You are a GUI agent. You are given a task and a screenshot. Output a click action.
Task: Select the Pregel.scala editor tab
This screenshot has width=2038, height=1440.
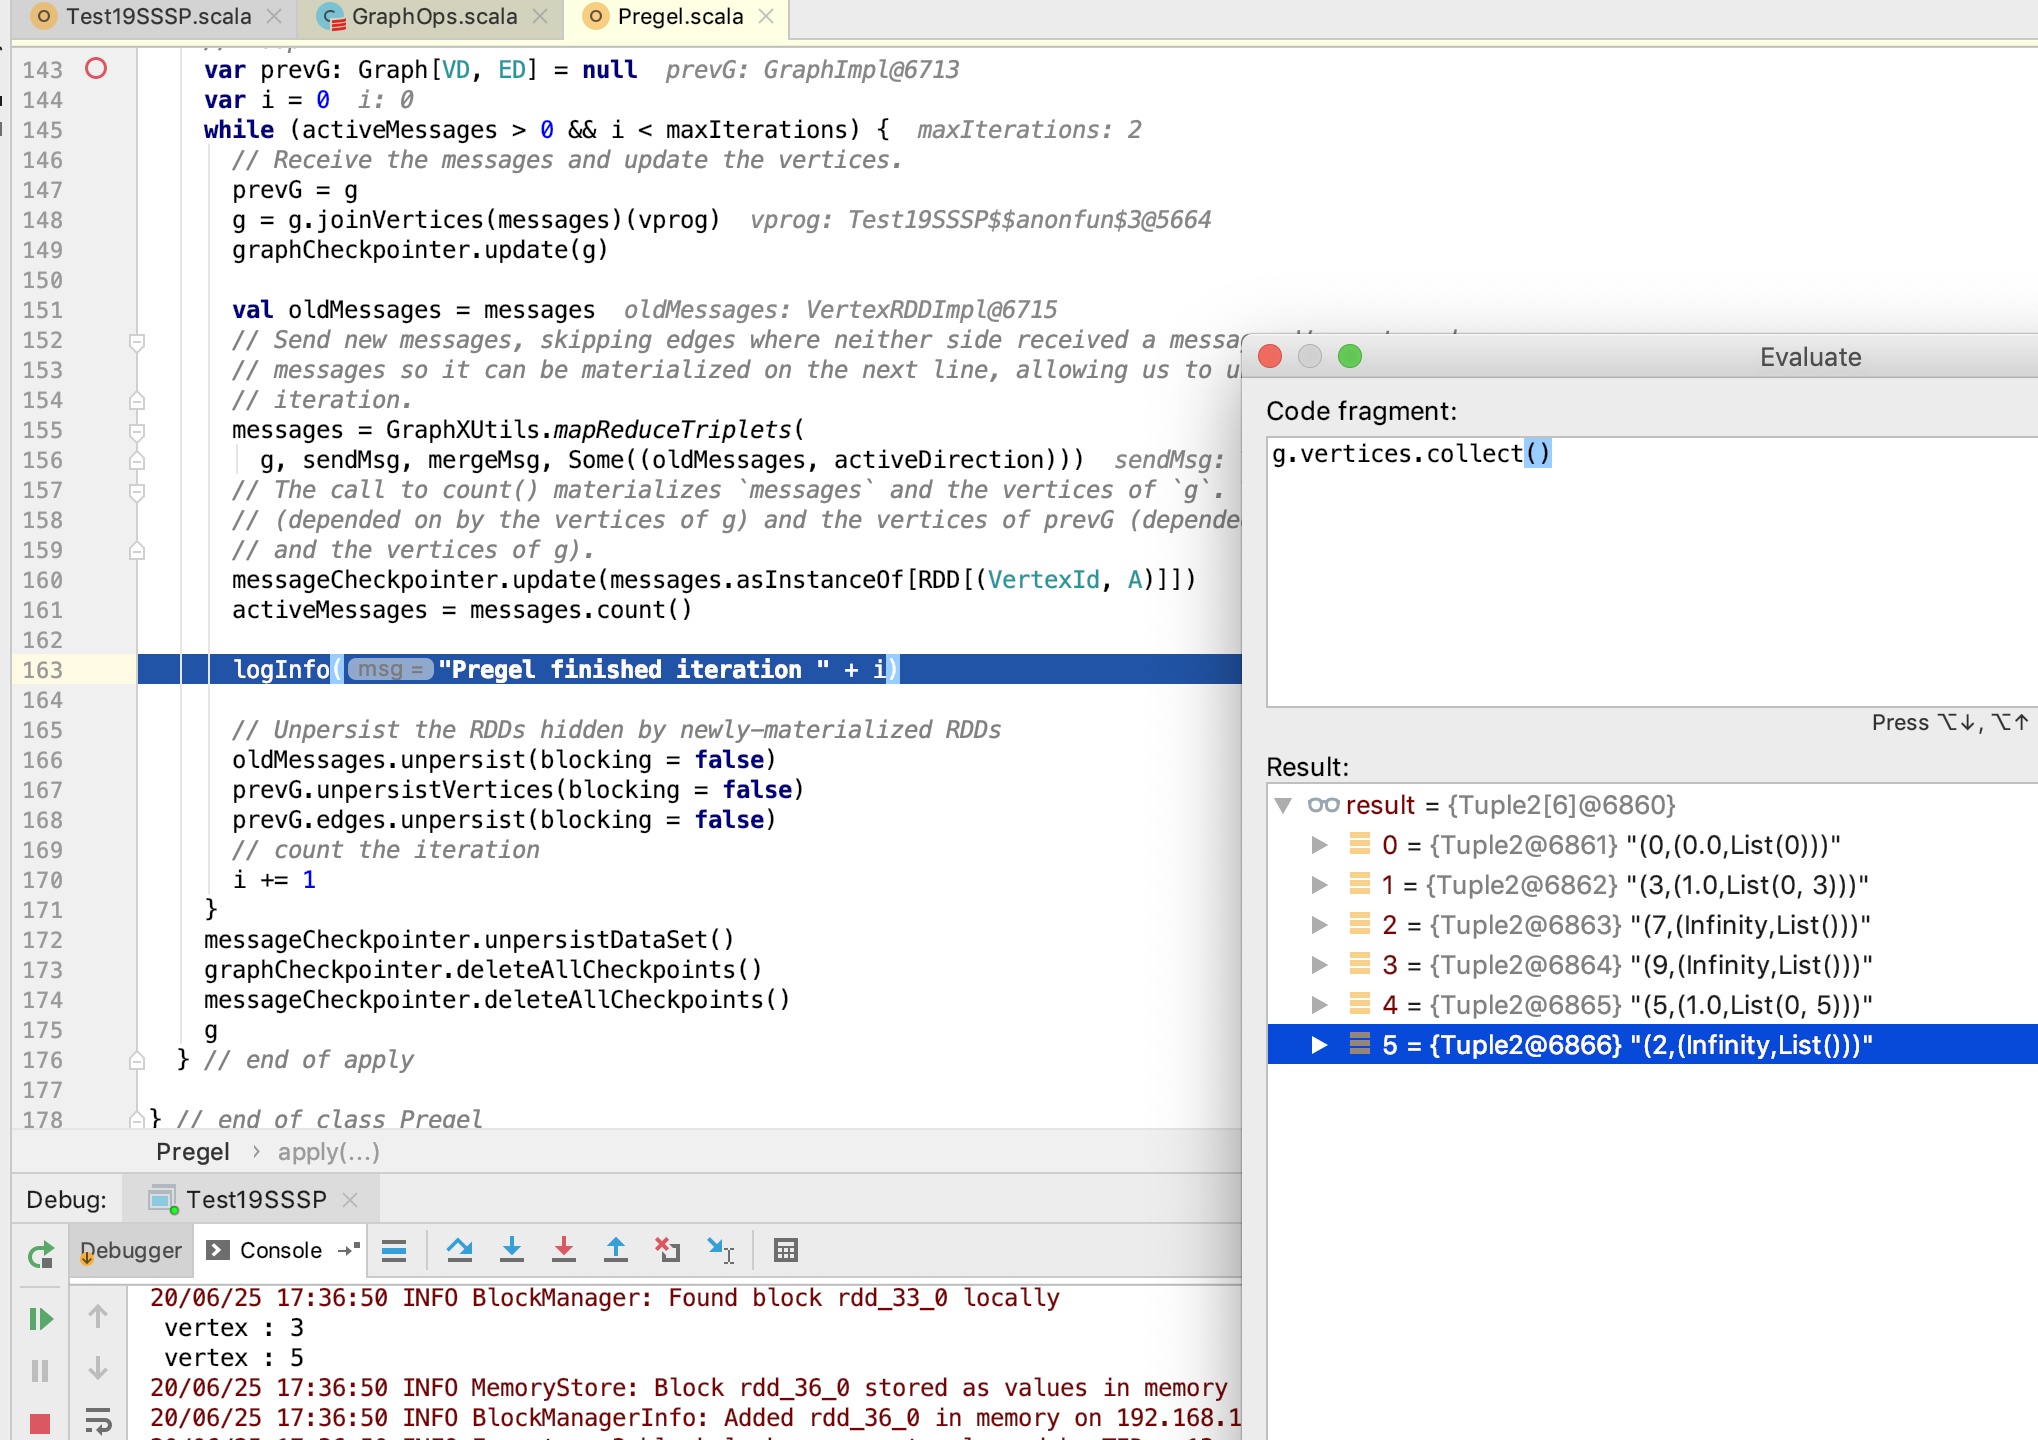680,17
